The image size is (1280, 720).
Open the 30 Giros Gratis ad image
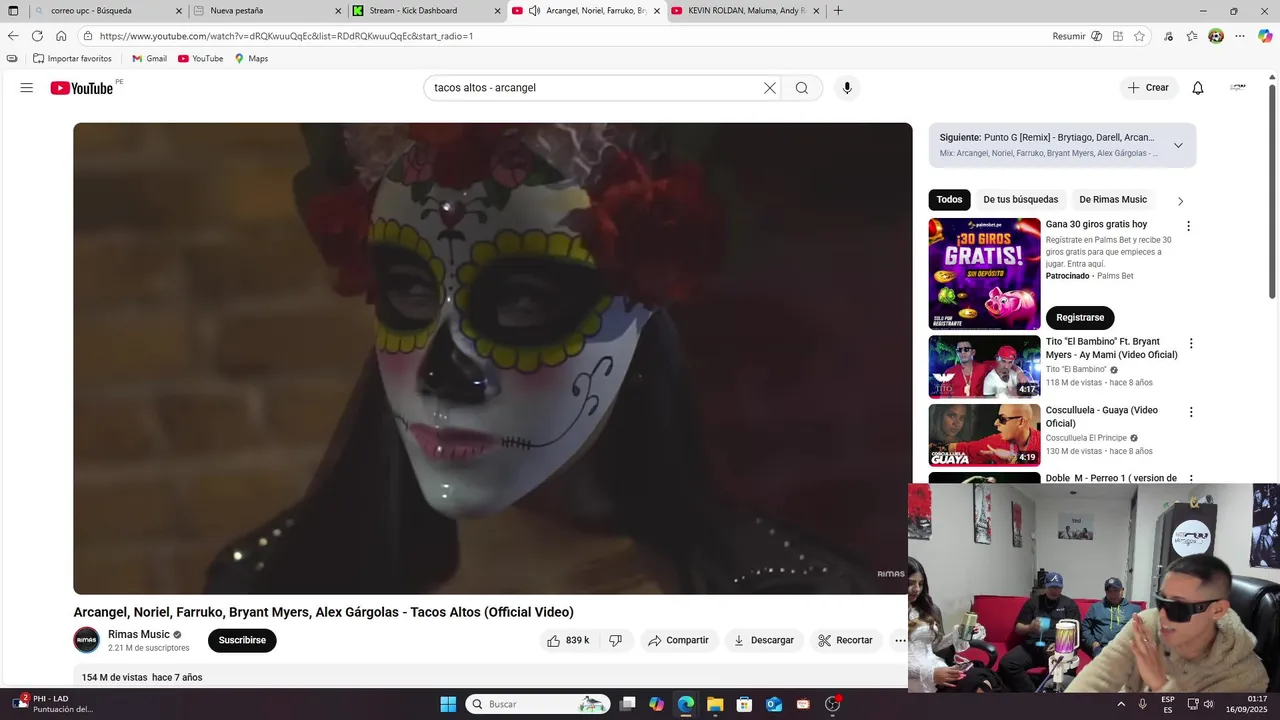point(984,274)
